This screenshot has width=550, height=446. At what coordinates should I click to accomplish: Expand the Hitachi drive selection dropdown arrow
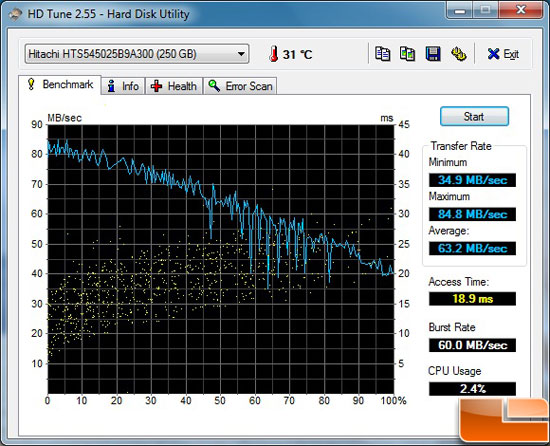(241, 54)
